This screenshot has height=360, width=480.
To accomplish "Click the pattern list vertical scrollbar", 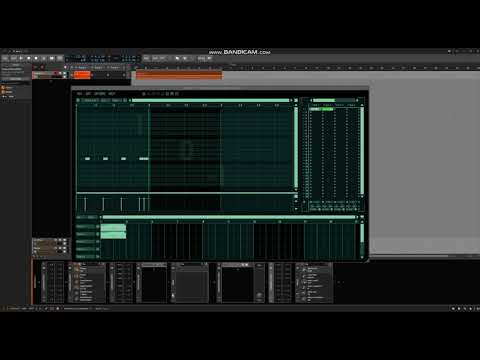I will point(362,150).
